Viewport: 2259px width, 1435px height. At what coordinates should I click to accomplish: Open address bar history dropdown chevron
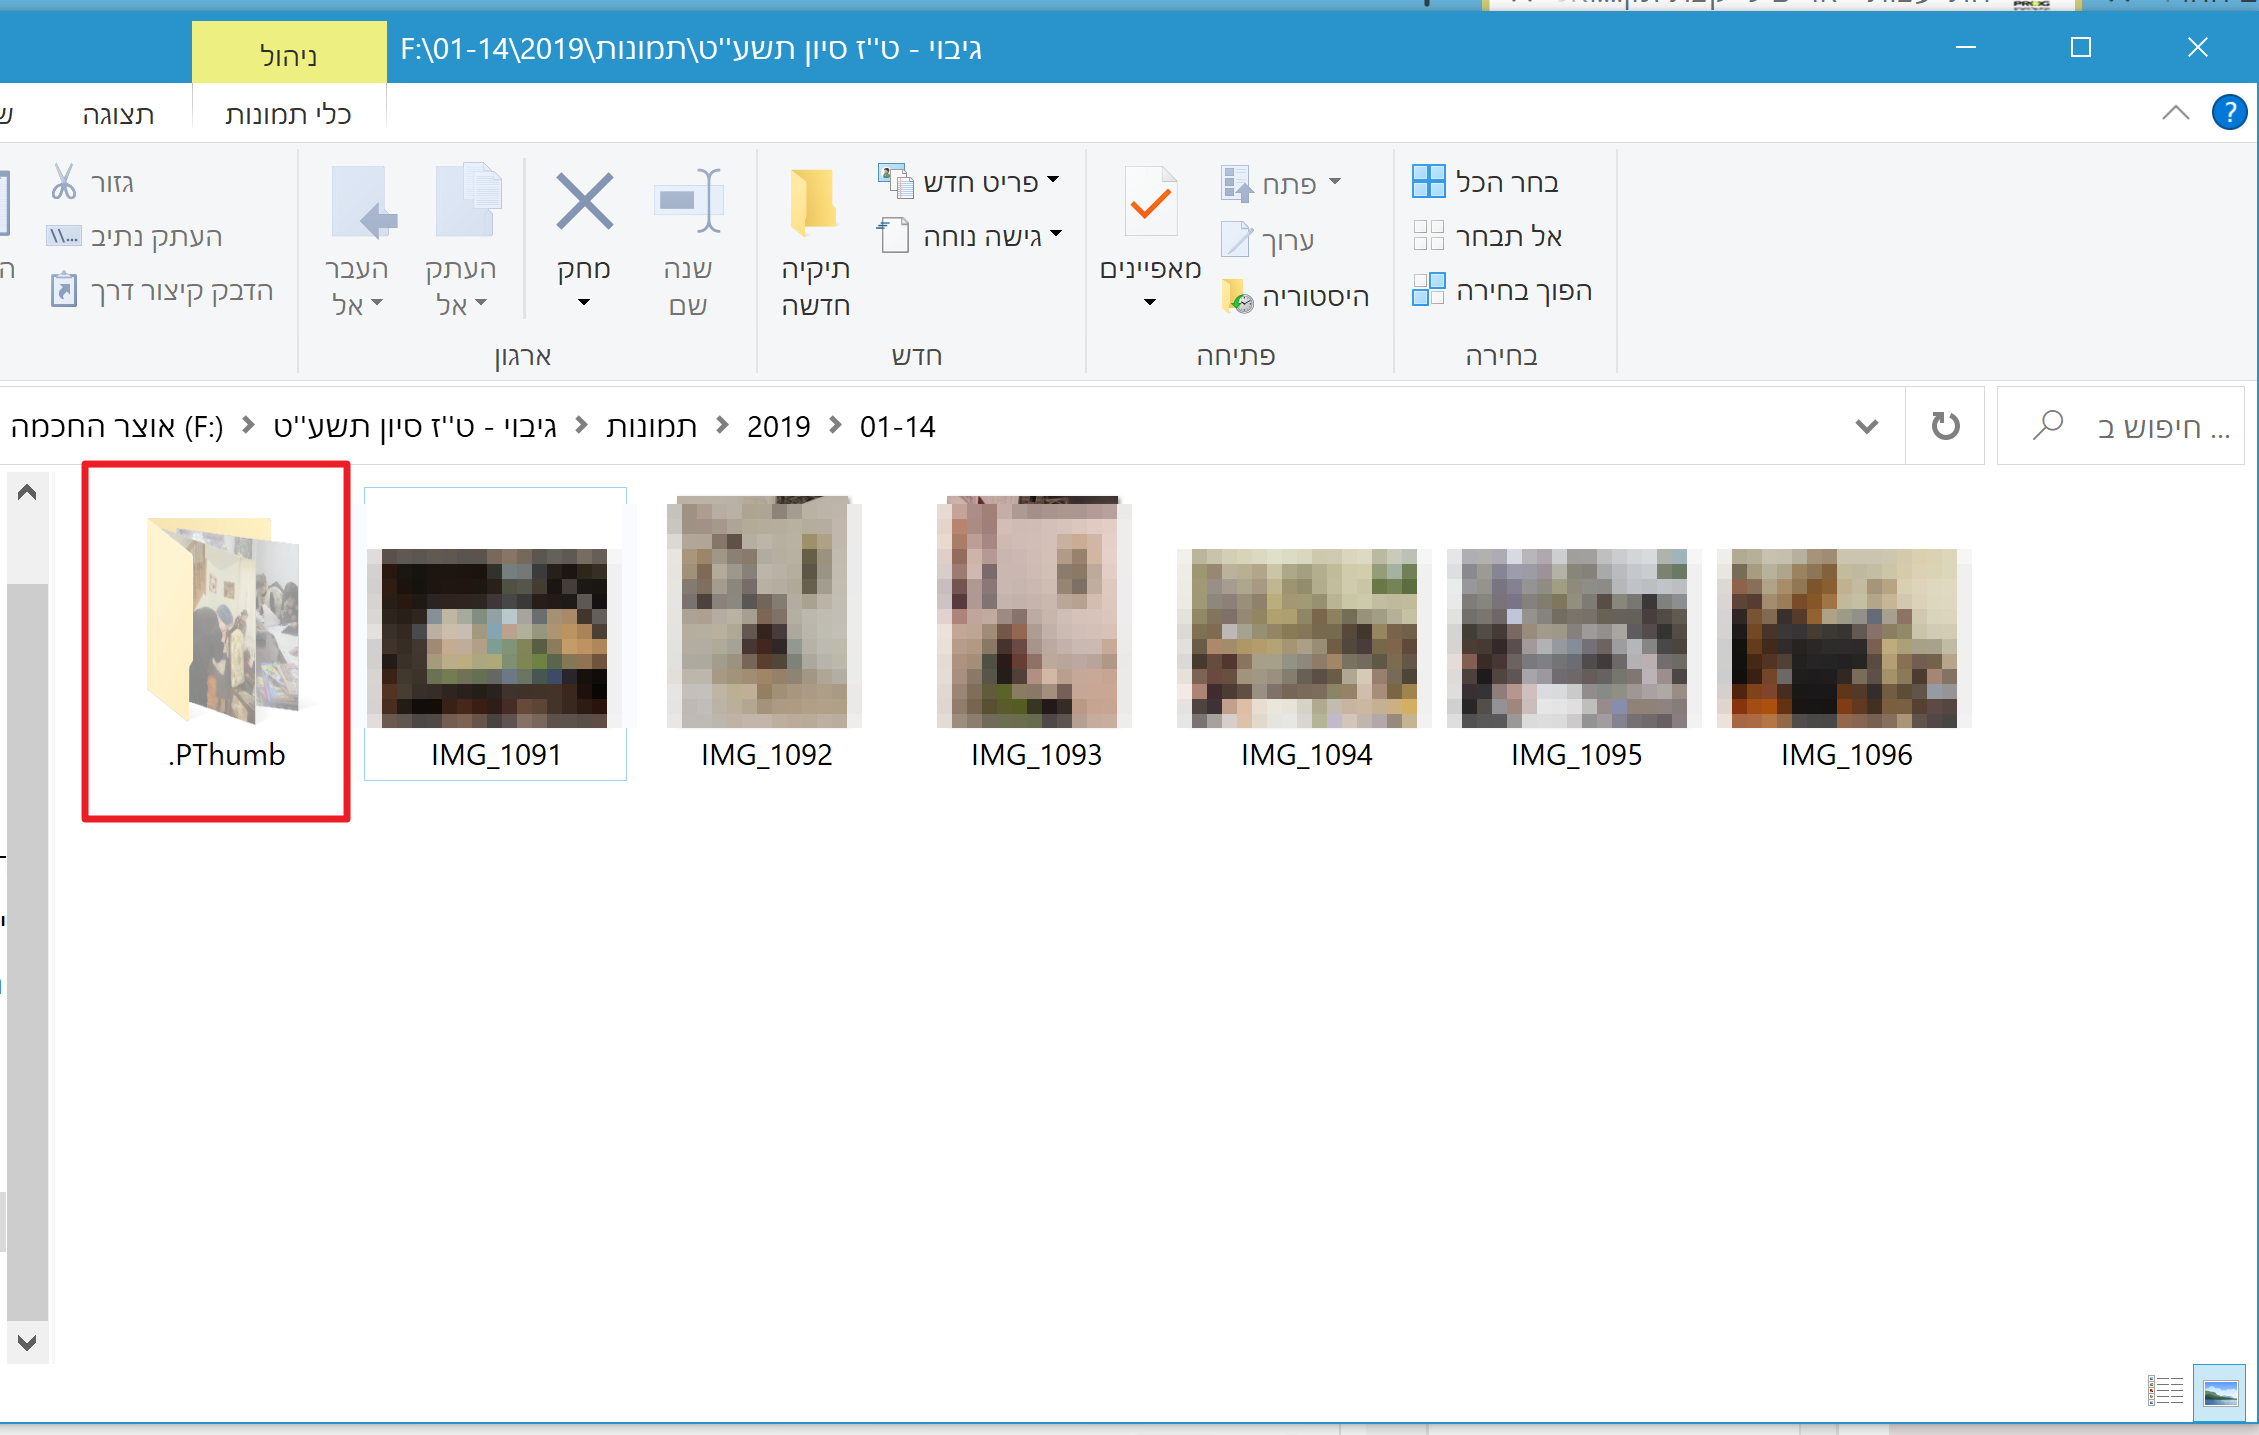point(1866,427)
